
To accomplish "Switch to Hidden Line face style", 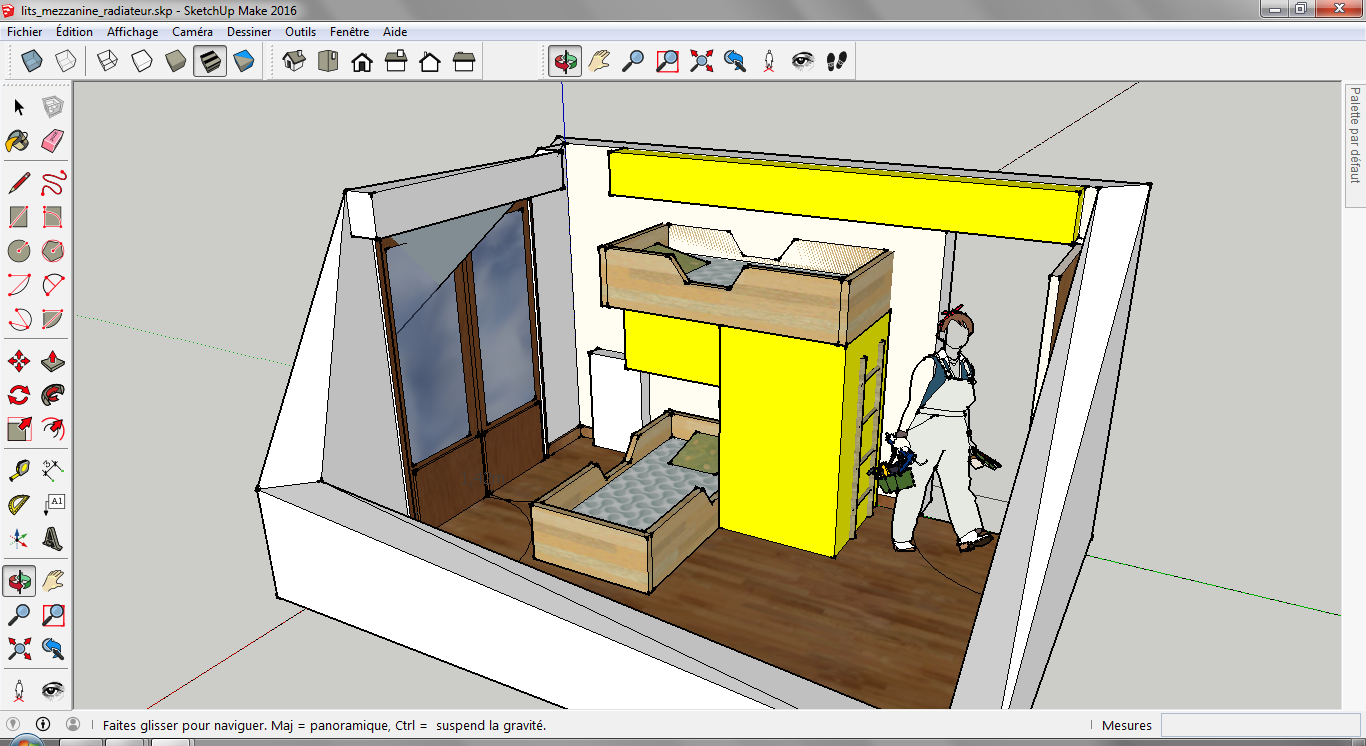I will (142, 62).
